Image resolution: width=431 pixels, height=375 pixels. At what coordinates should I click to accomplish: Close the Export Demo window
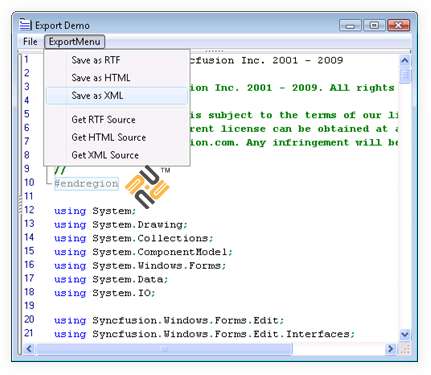tap(398, 26)
